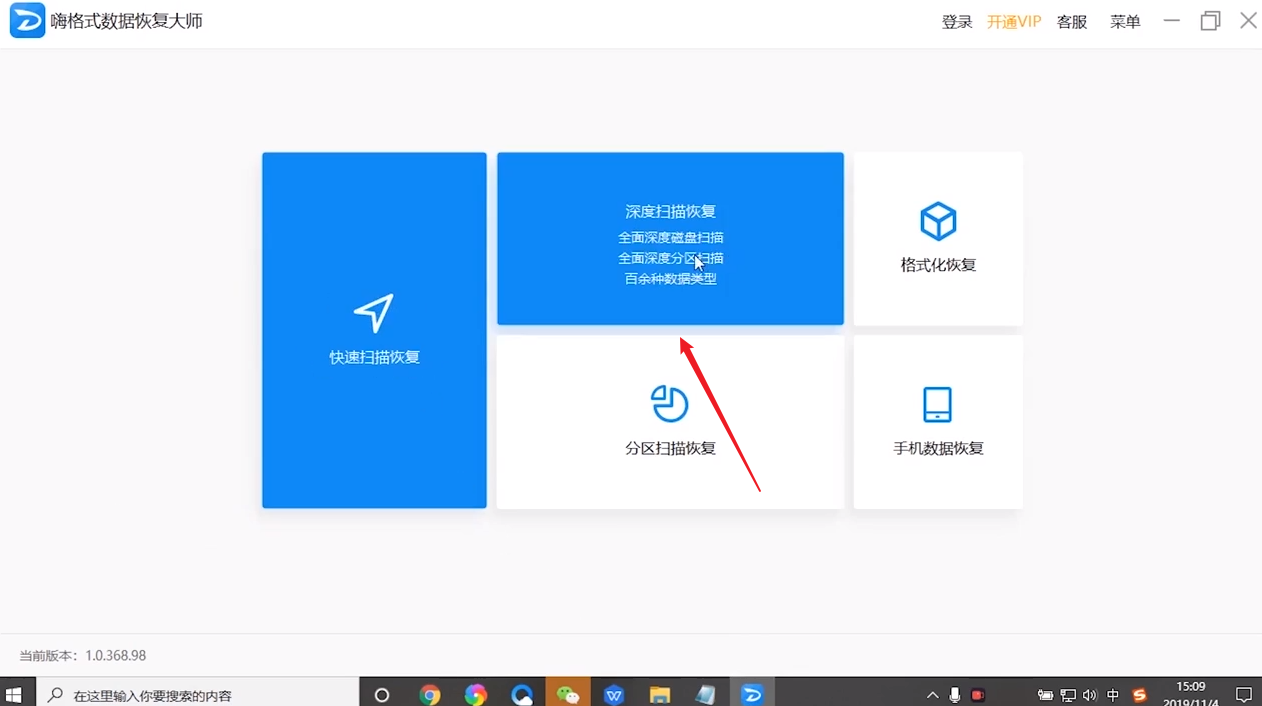Open the 快速扫描恢复 quick scan tile
Viewport: 1262px width, 706px height.
coord(374,330)
